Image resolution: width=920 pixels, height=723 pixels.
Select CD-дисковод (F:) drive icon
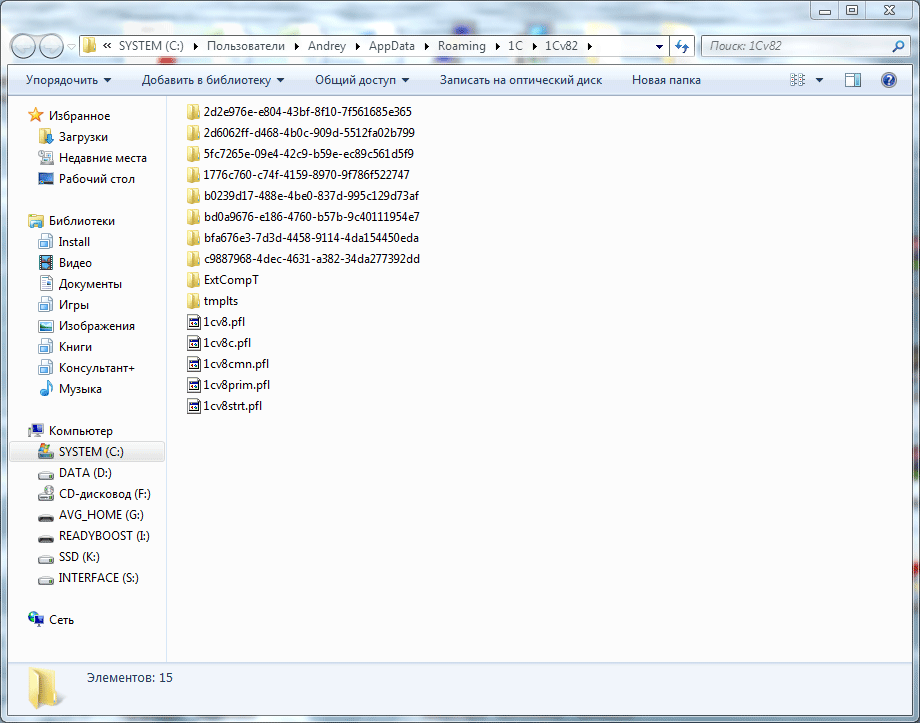point(46,494)
